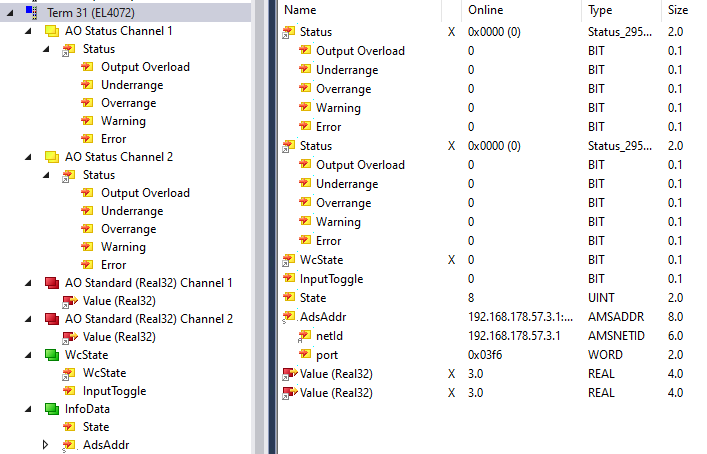Click the Term 31 (EL4072) terminal icon
Image resolution: width=707 pixels, height=454 pixels.
point(32,12)
